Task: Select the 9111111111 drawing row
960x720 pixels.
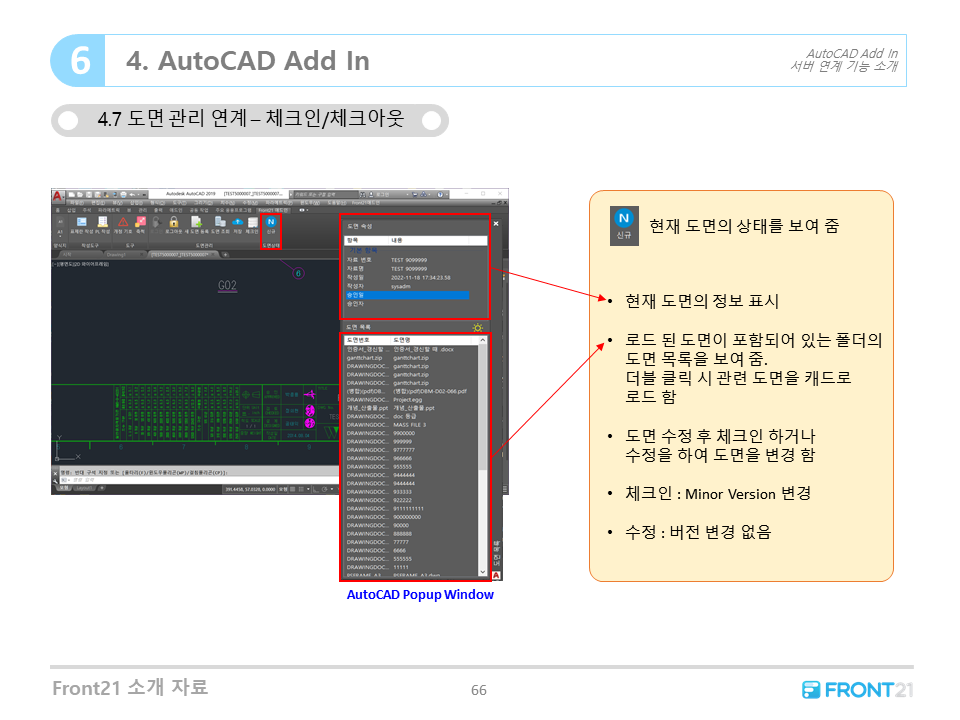Action: 411,509
